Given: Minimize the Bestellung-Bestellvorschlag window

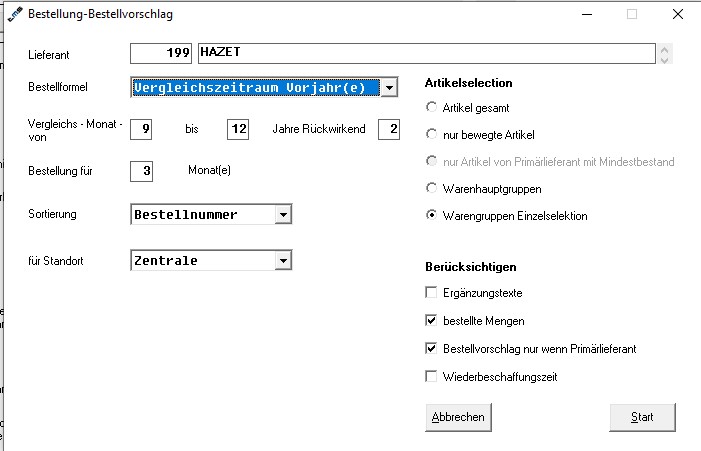Looking at the screenshot, I should click(x=587, y=14).
